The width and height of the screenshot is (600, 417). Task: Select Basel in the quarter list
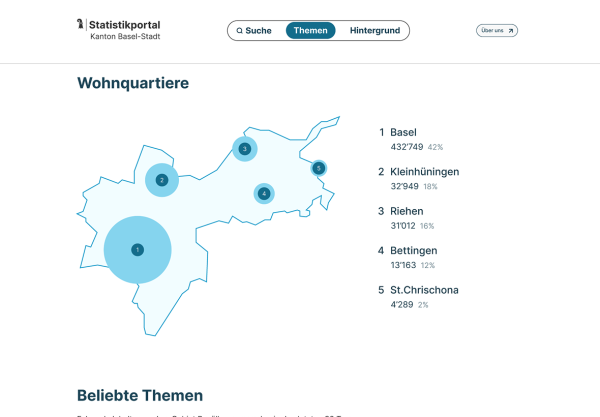pyautogui.click(x=403, y=132)
